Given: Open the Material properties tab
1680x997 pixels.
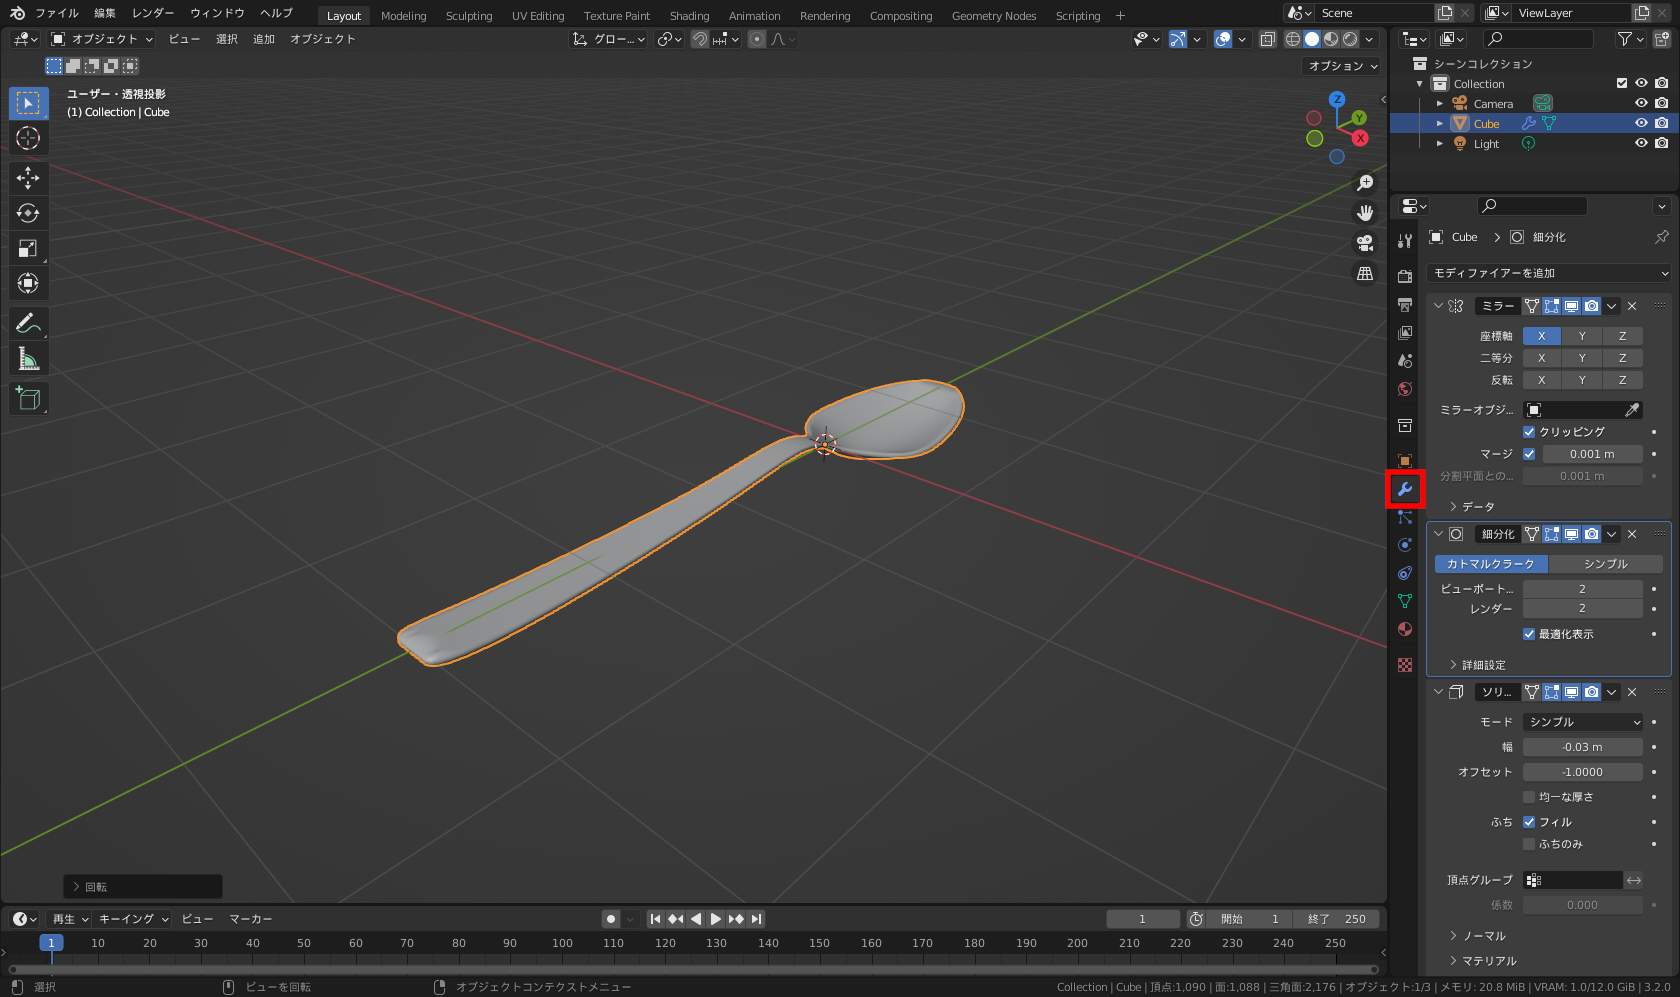Looking at the screenshot, I should pos(1405,629).
